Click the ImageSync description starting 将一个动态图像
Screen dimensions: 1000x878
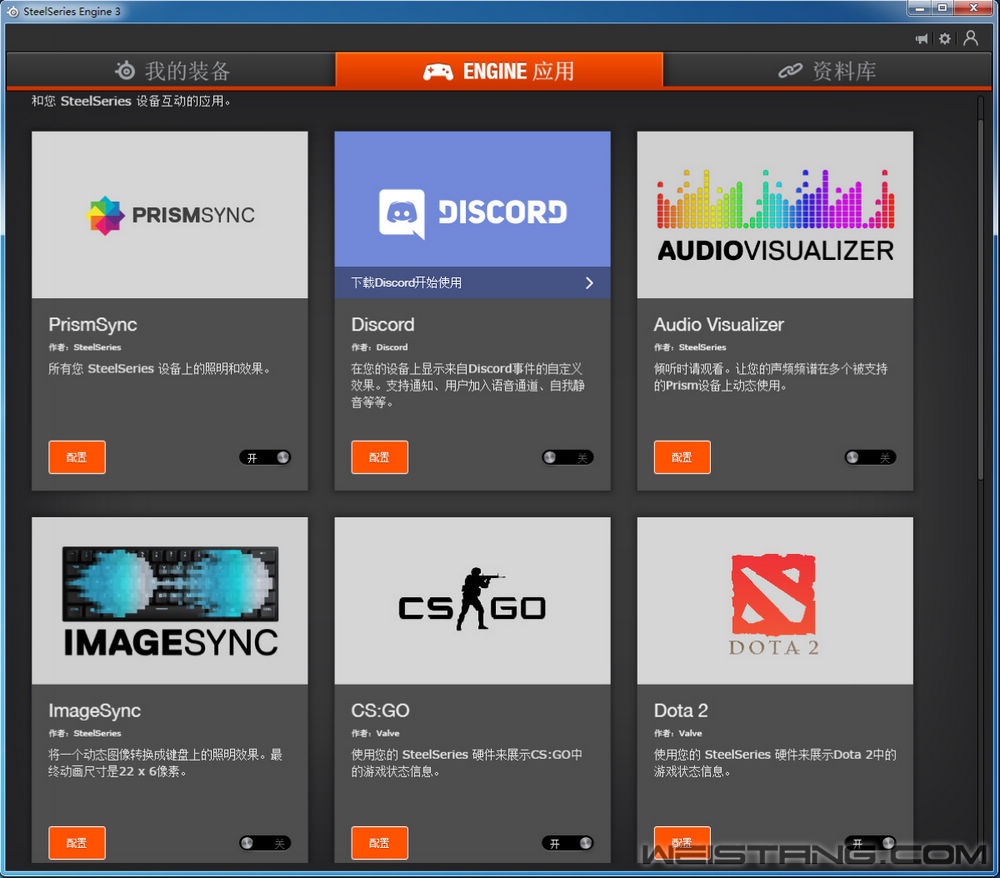[165, 763]
